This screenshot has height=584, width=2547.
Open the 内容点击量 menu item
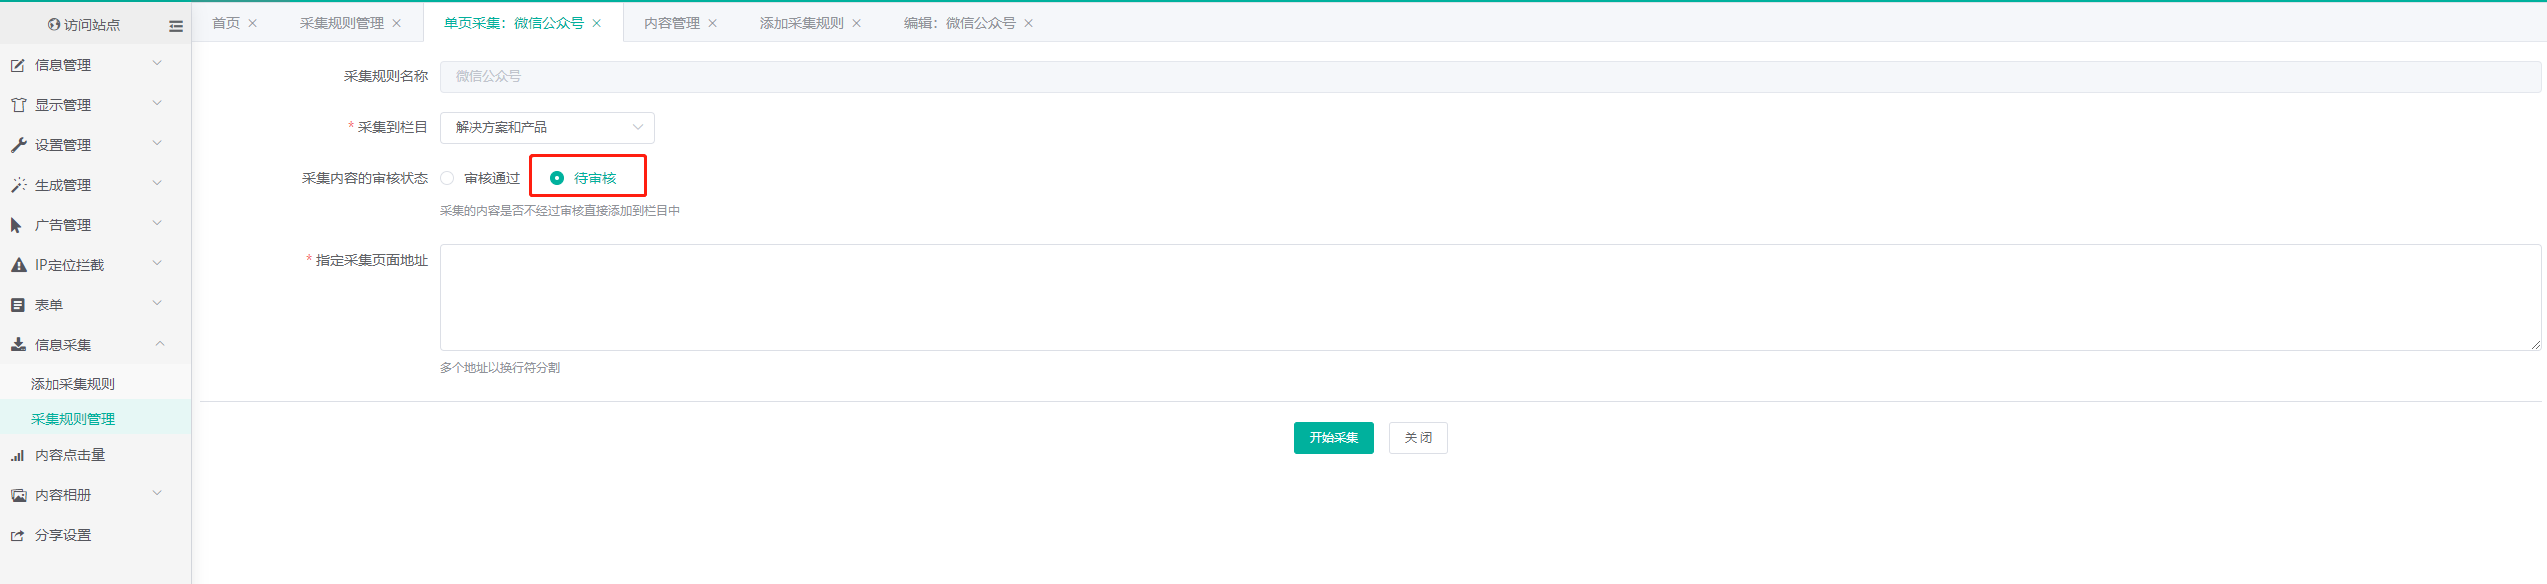(x=70, y=455)
